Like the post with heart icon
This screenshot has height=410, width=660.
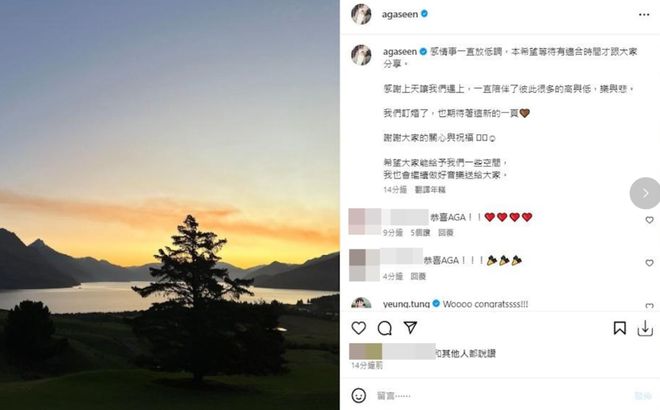click(x=359, y=328)
